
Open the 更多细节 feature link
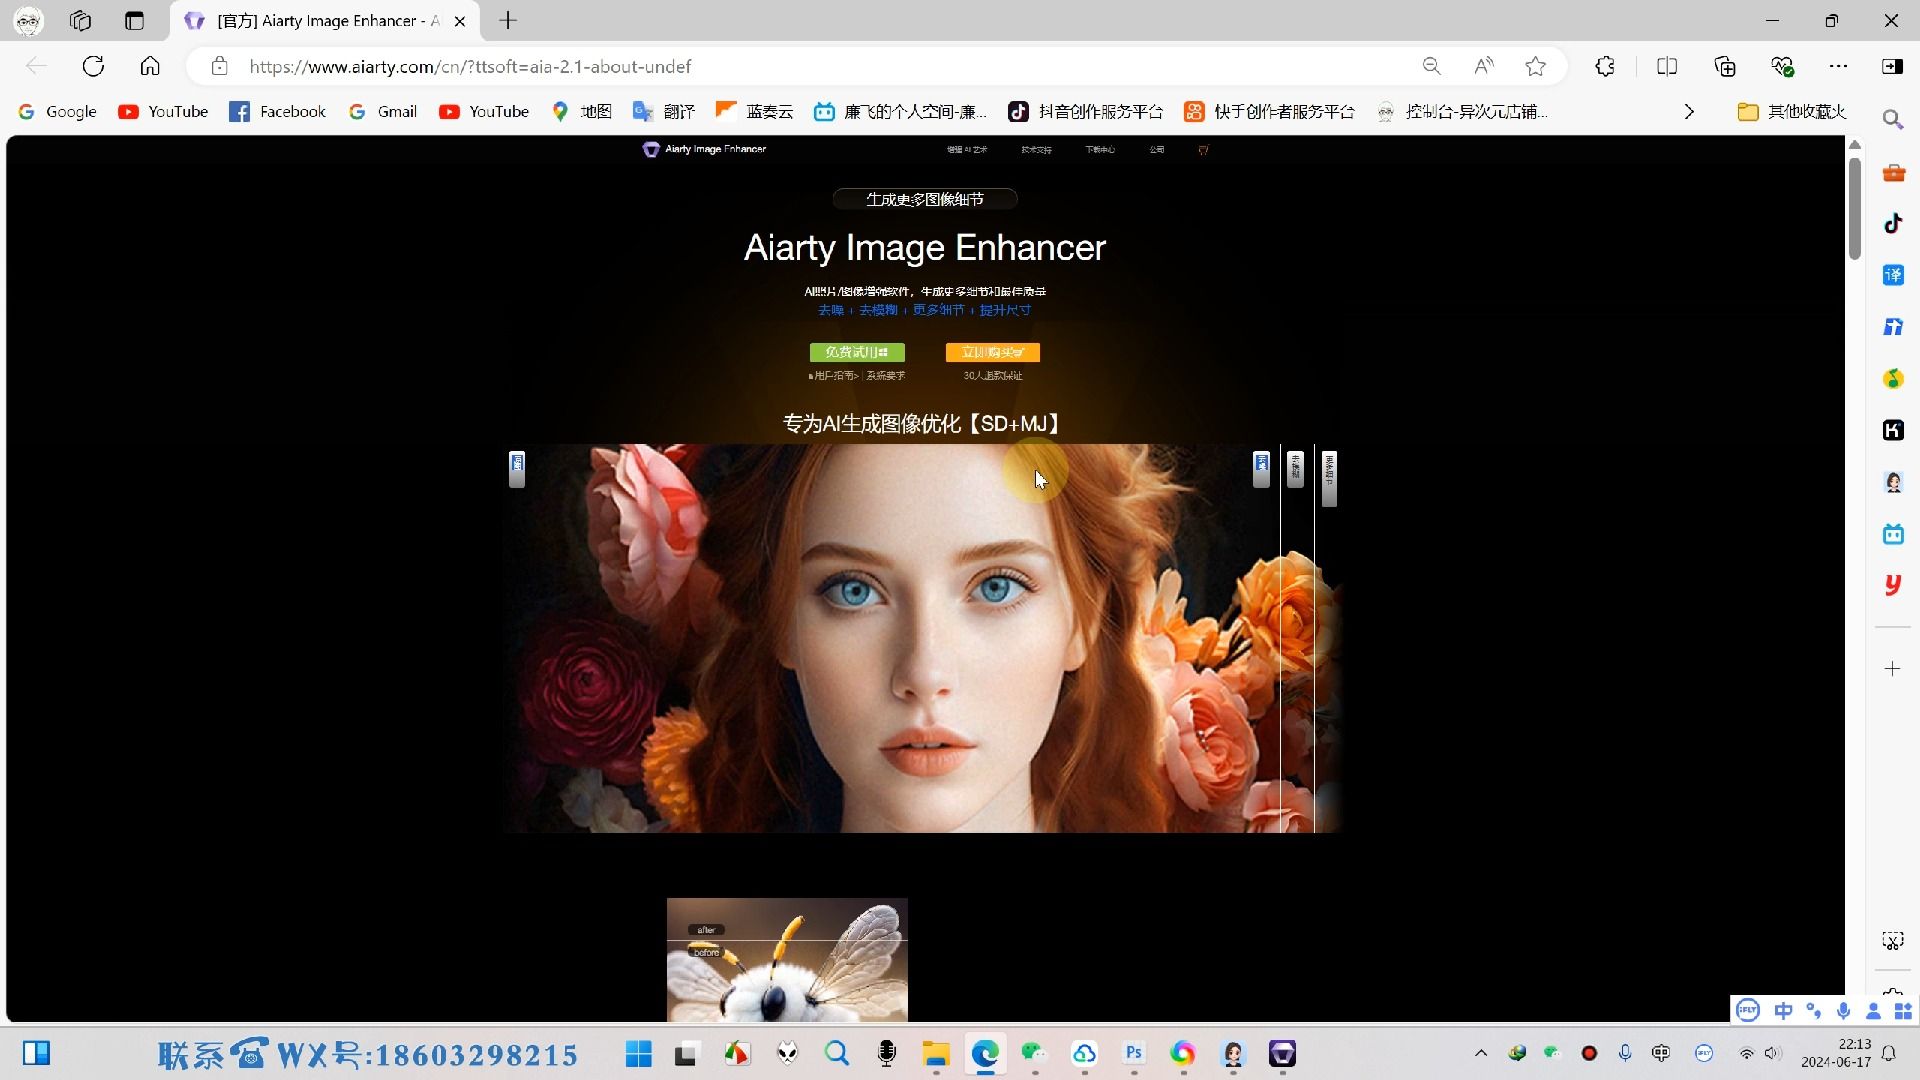tap(939, 311)
